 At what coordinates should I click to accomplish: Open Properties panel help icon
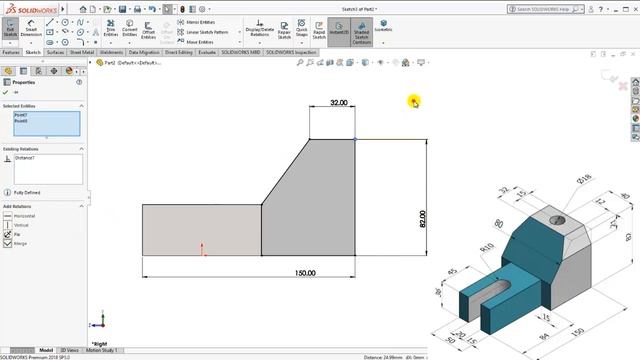[79, 82]
